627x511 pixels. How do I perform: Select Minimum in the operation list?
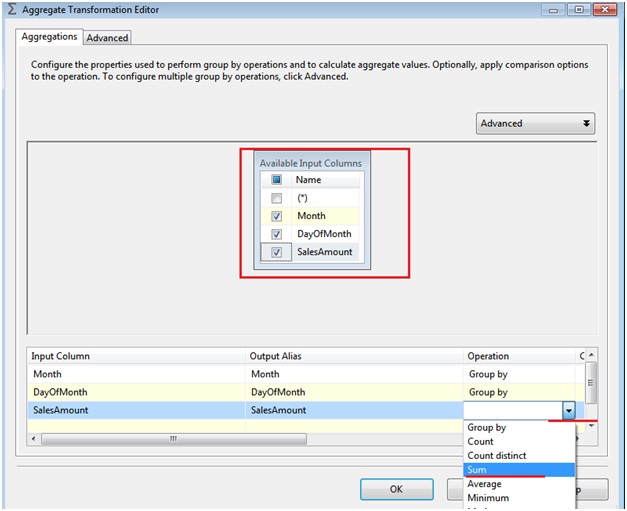519,498
